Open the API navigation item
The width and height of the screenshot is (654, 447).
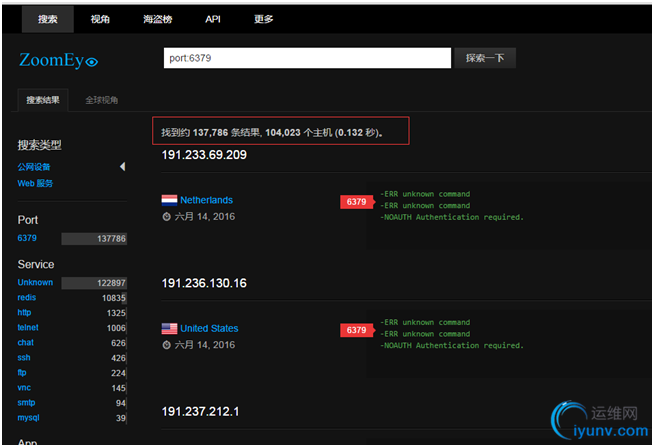(x=213, y=19)
